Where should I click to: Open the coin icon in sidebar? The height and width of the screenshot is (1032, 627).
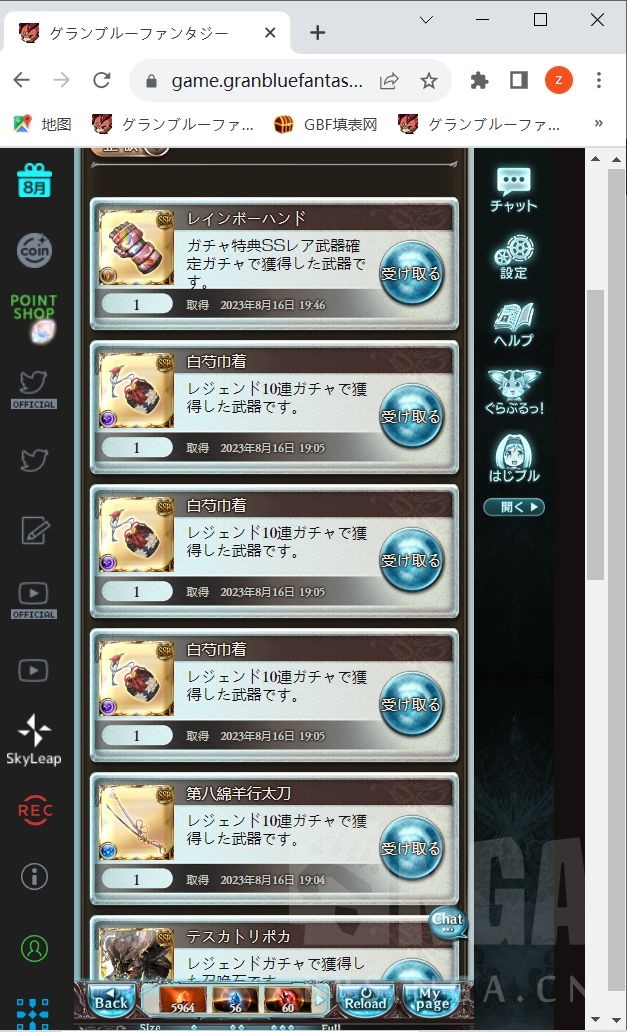[x=34, y=250]
